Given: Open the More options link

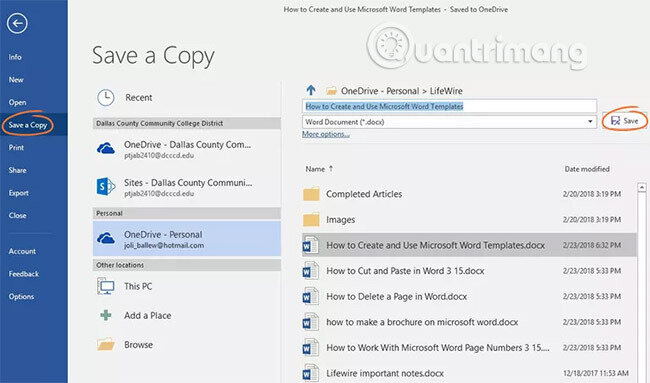Looking at the screenshot, I should pos(326,134).
